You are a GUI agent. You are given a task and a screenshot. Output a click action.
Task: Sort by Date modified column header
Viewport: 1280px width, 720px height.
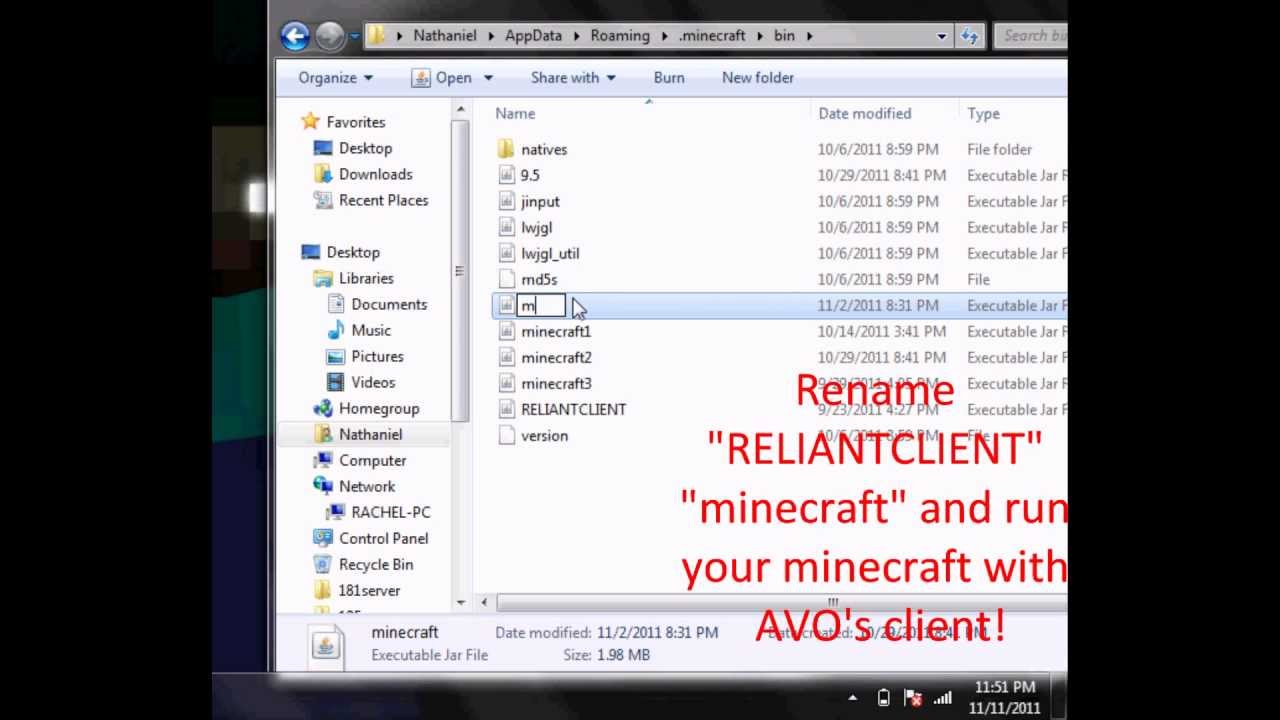[x=865, y=113]
